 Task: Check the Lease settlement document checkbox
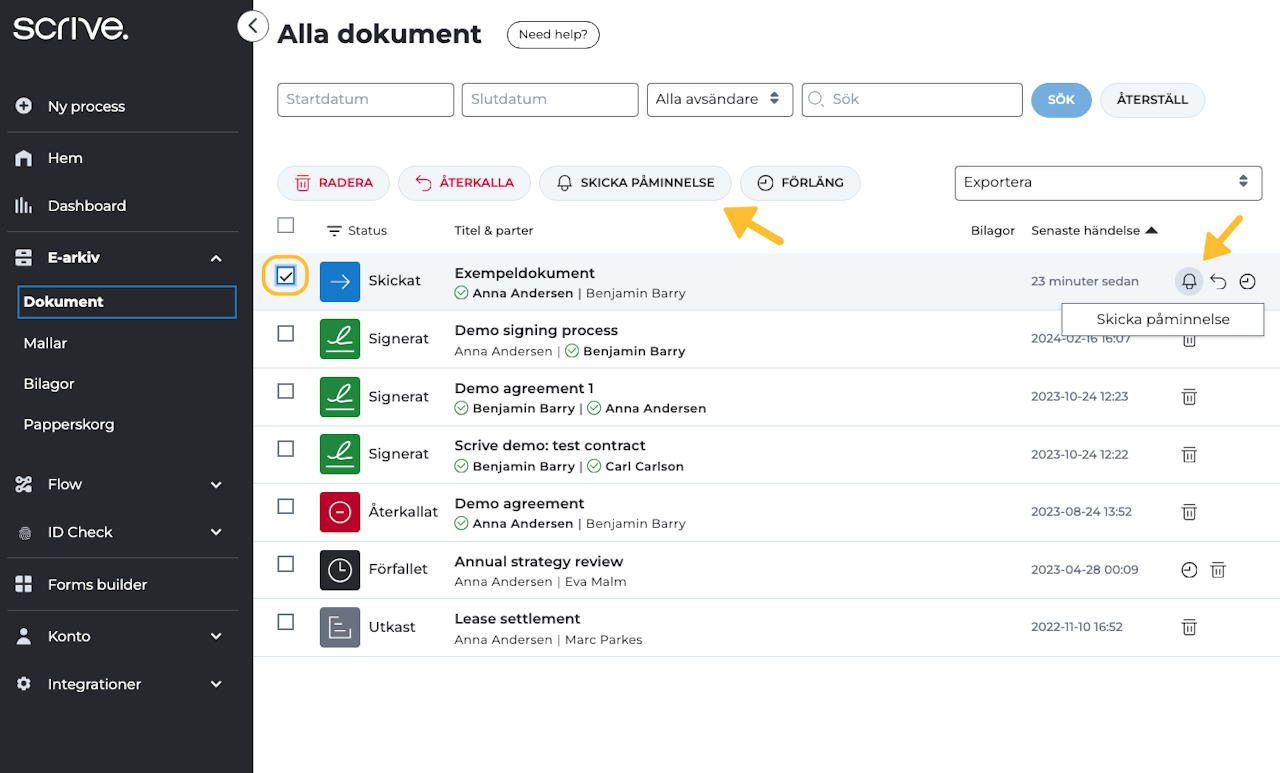[286, 622]
